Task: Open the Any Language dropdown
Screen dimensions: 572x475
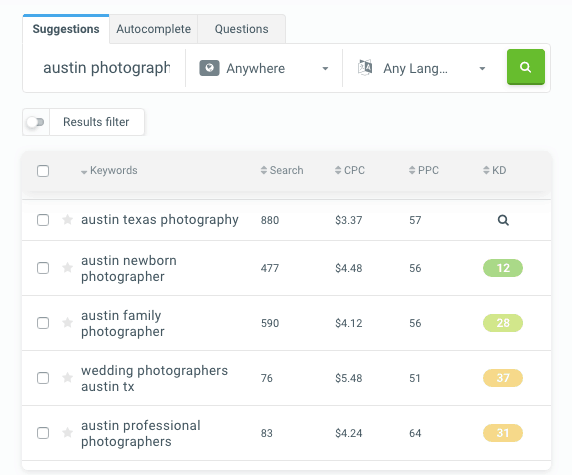Action: click(x=422, y=68)
